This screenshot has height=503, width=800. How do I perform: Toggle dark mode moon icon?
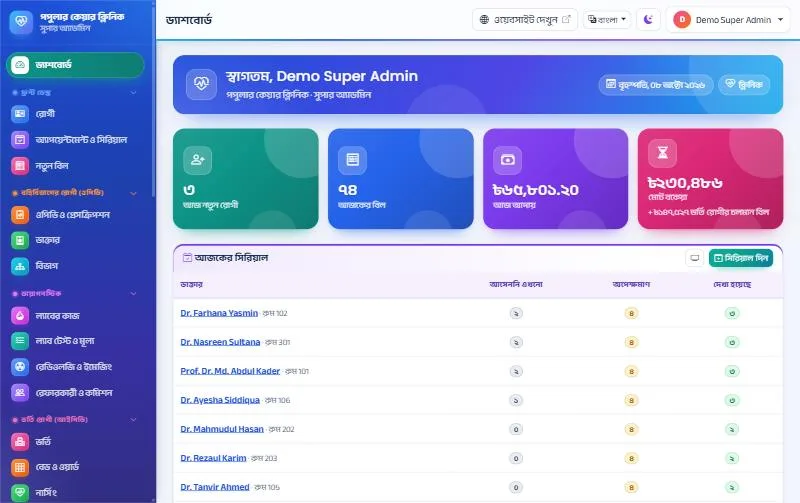648,19
